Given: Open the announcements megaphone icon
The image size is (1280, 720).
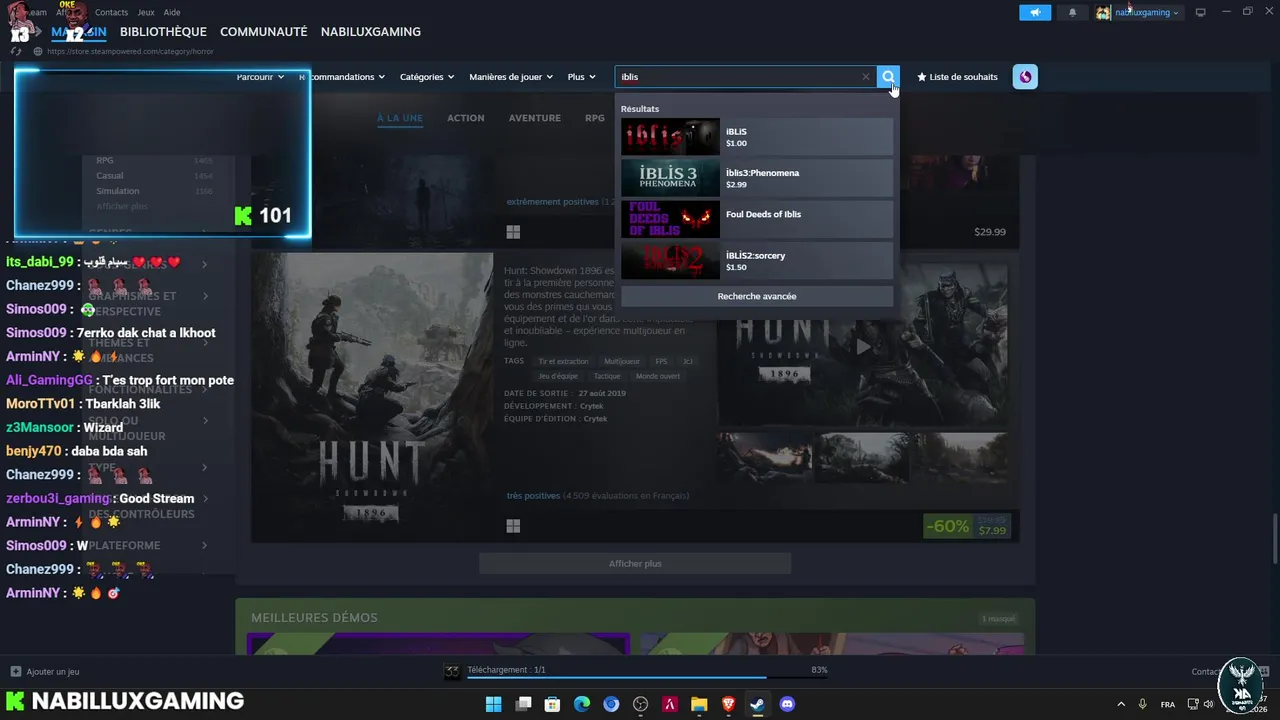Looking at the screenshot, I should pos(1035,12).
